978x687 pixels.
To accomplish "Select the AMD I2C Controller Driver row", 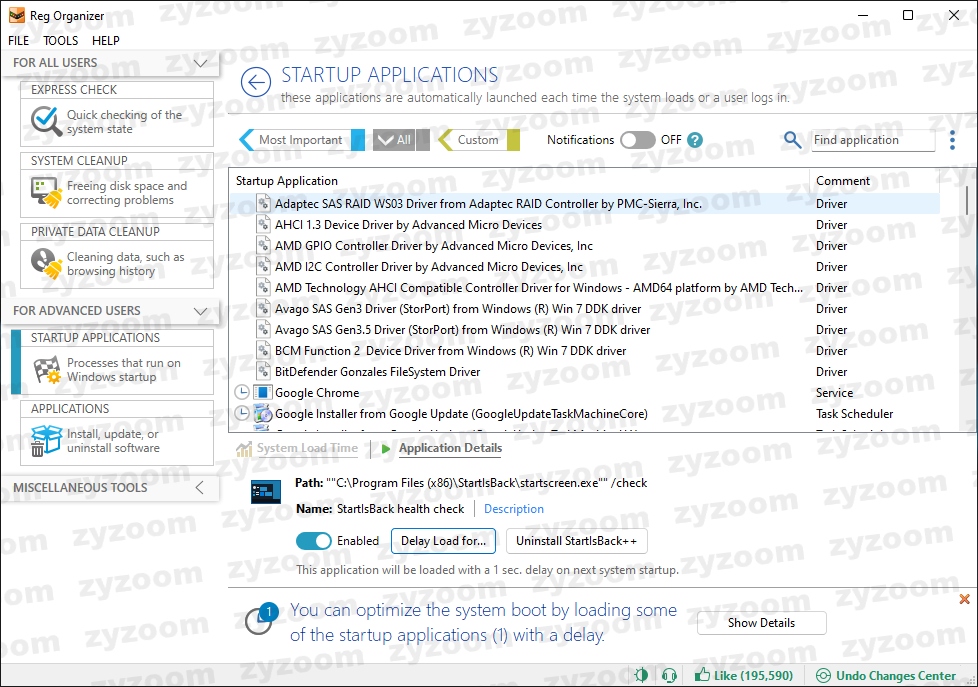I will (584, 266).
